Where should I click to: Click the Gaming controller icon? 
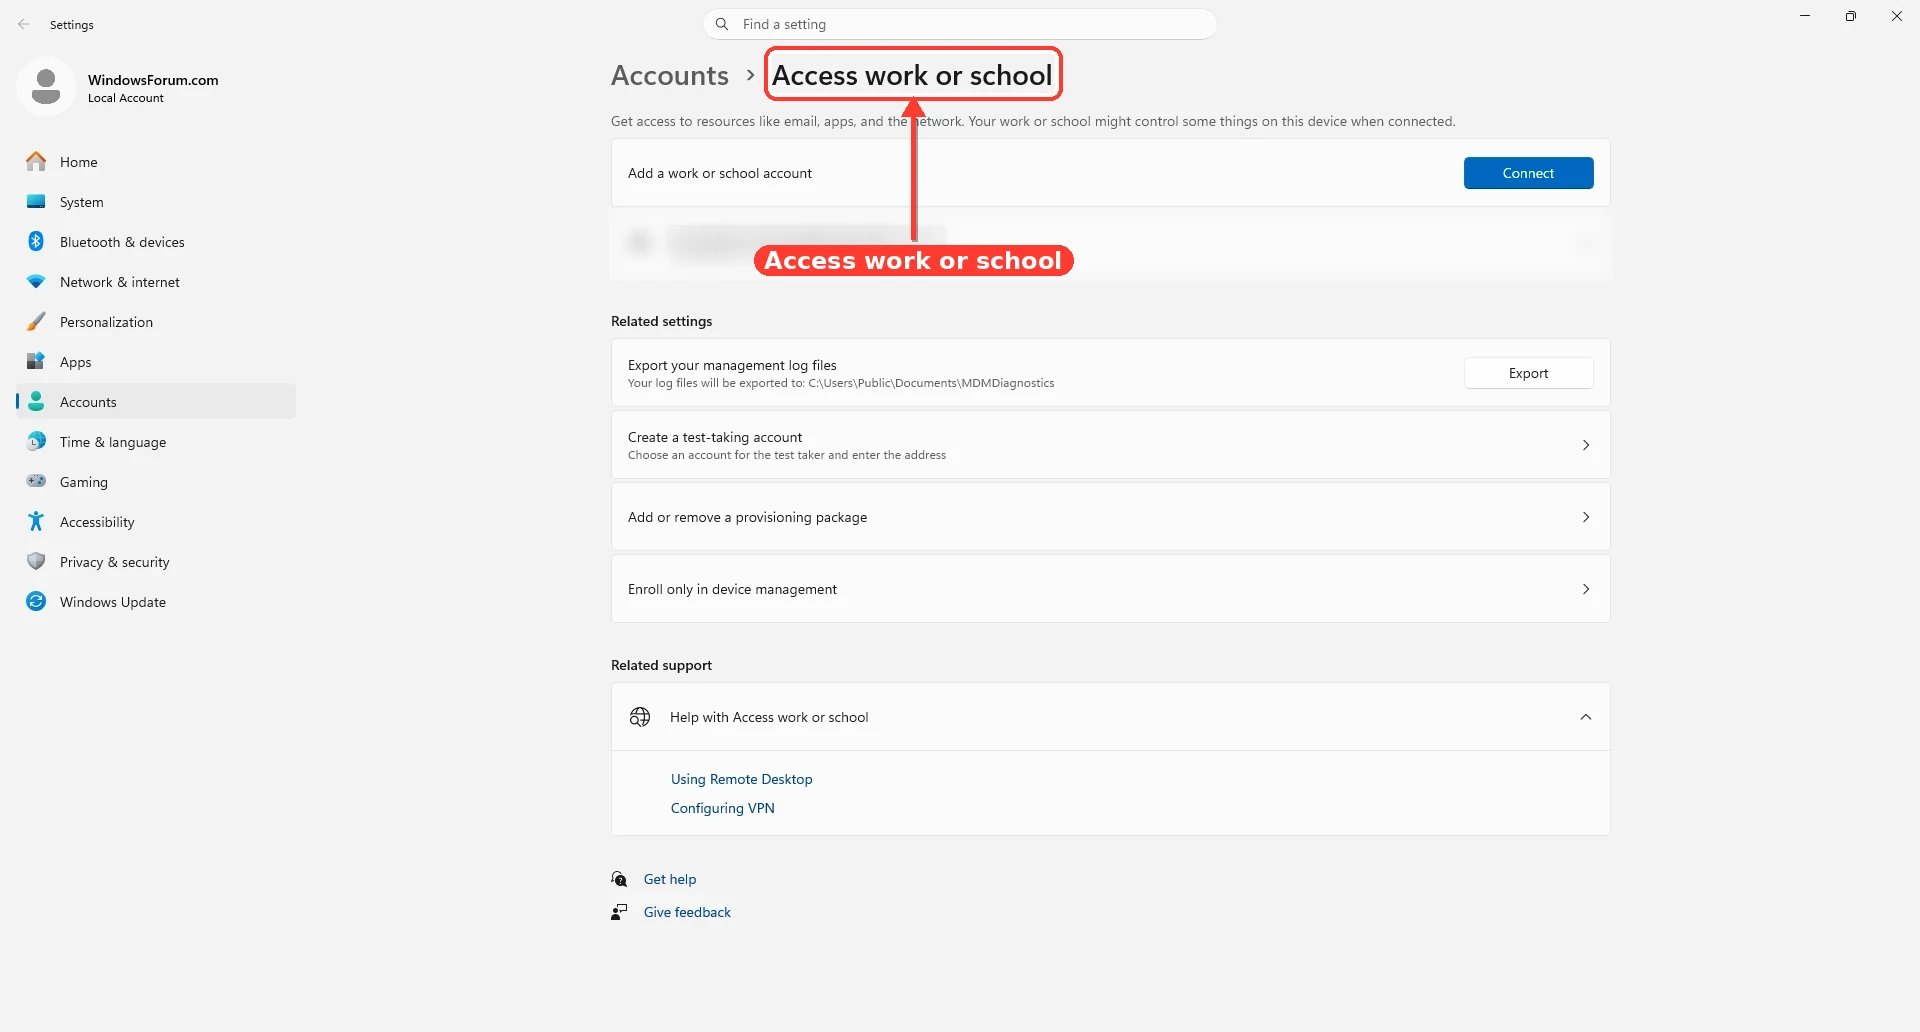pyautogui.click(x=36, y=481)
